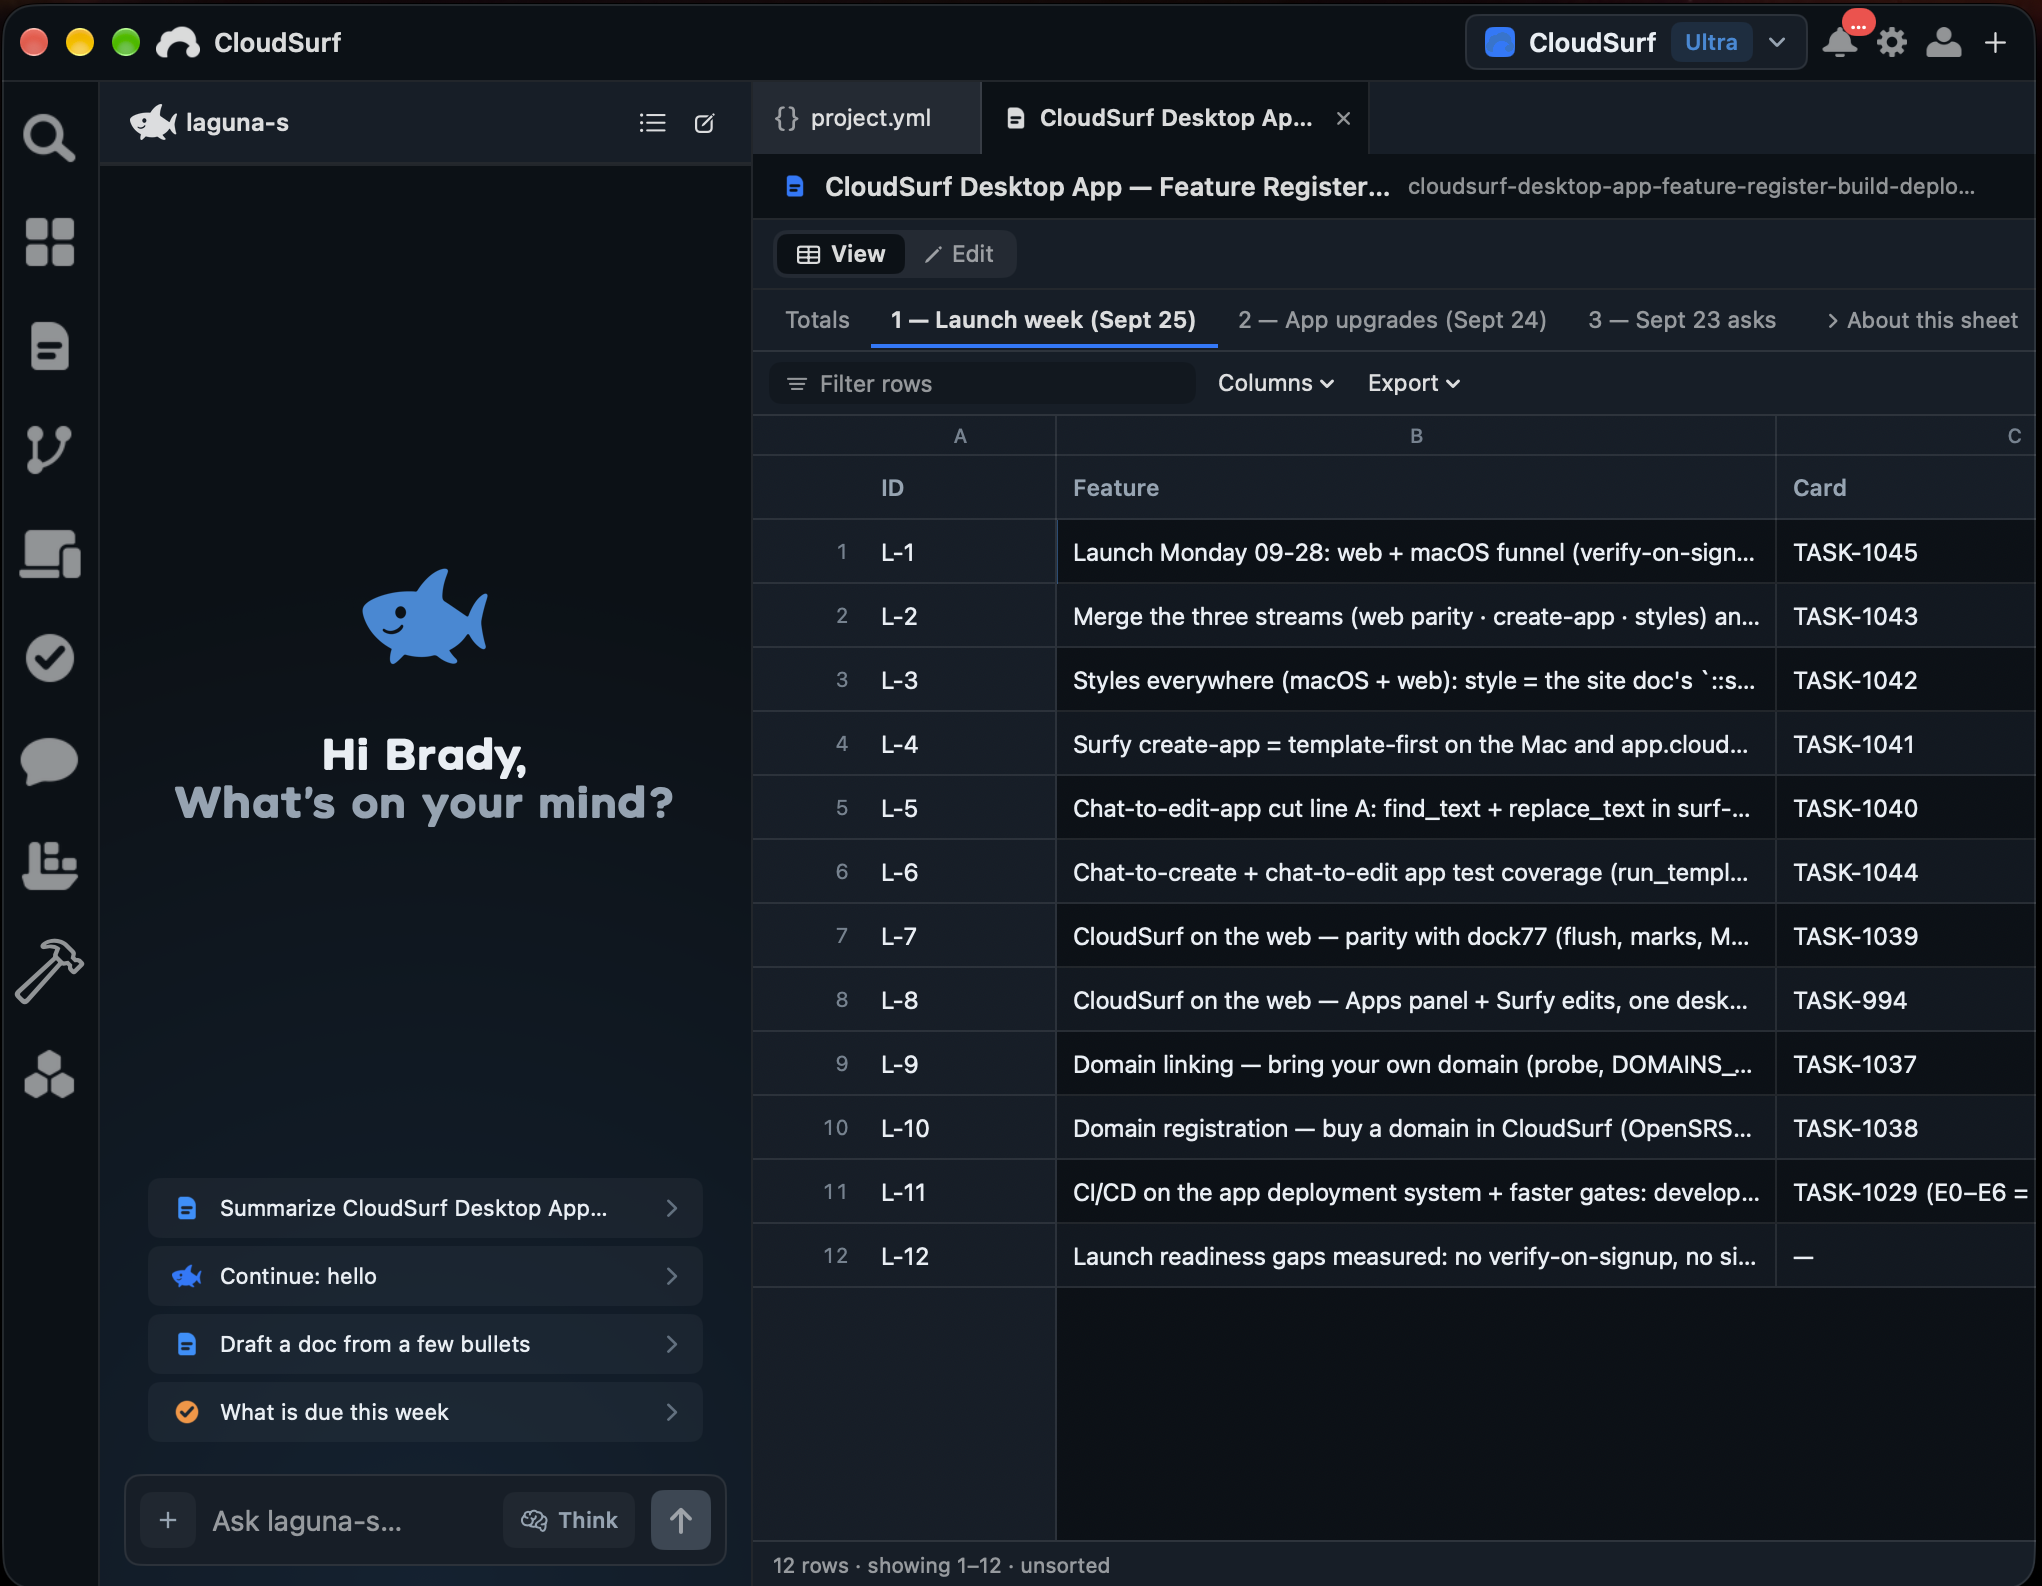Open the tasks checkmark icon
Screen dimensions: 2042x1586
[49, 657]
